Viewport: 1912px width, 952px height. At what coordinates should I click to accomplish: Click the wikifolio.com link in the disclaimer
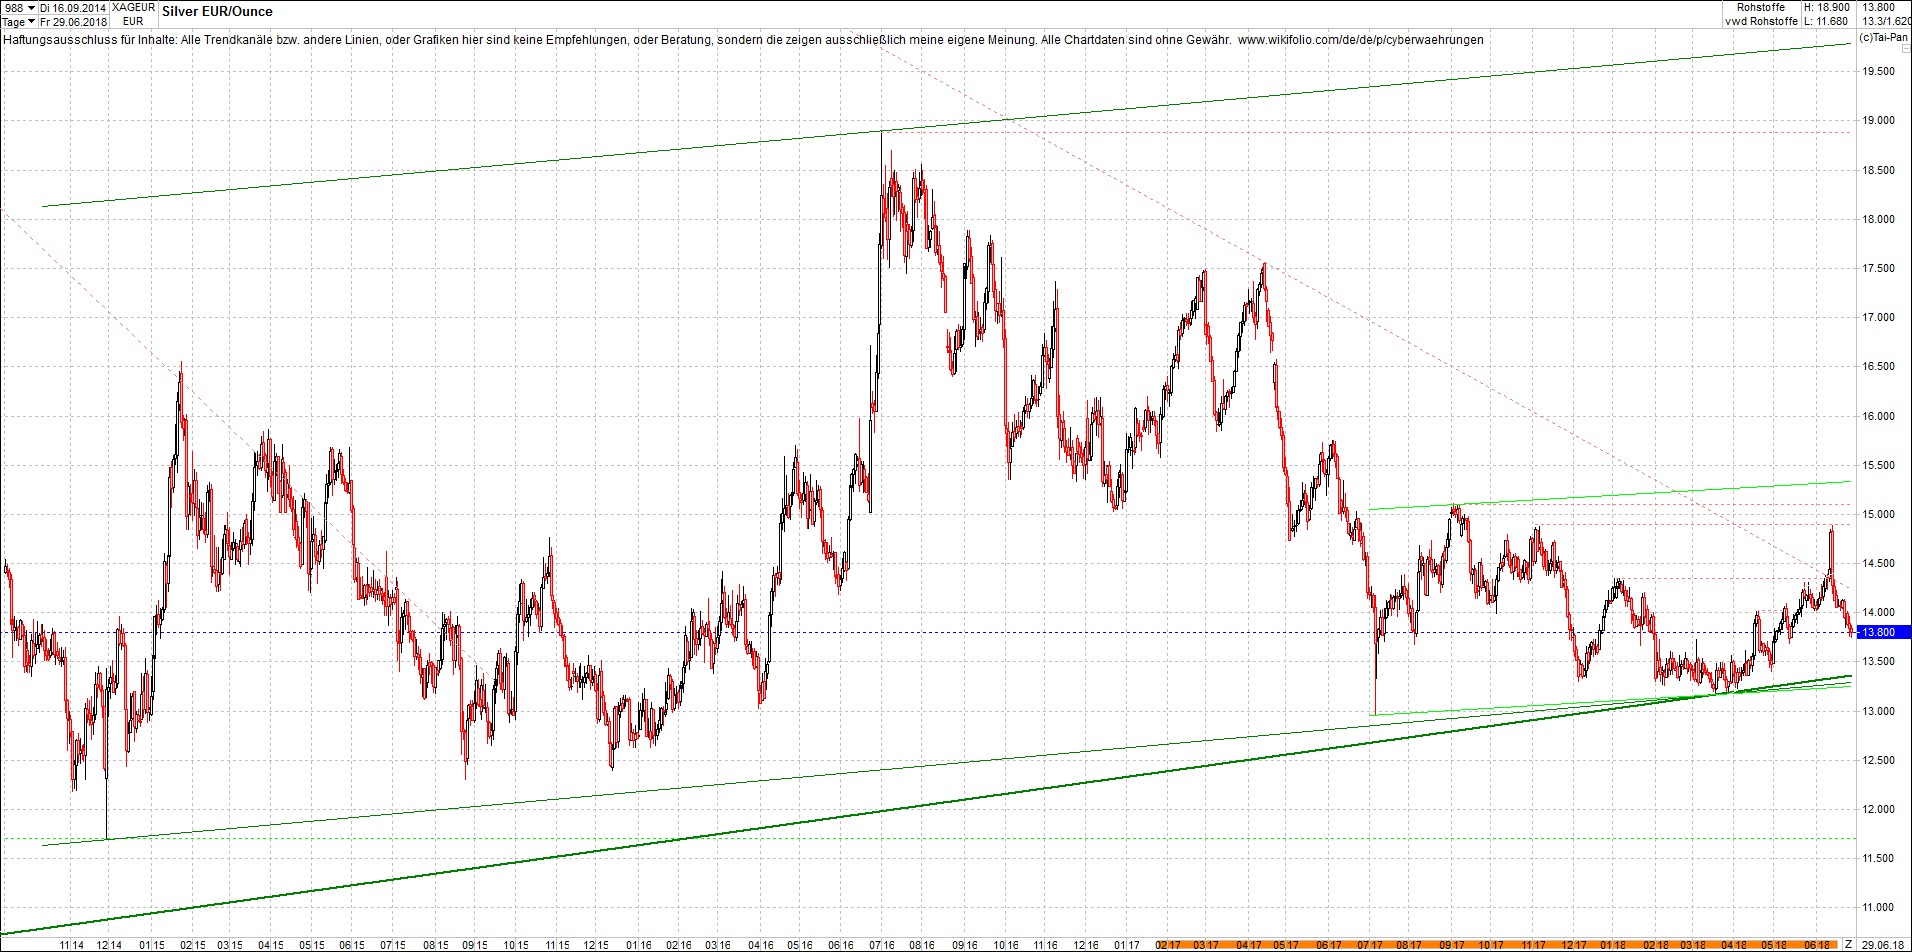coord(1360,40)
